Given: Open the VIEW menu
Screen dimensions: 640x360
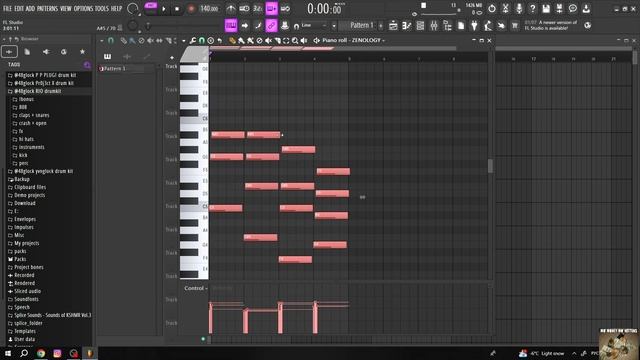Looking at the screenshot, I should coord(66,8).
